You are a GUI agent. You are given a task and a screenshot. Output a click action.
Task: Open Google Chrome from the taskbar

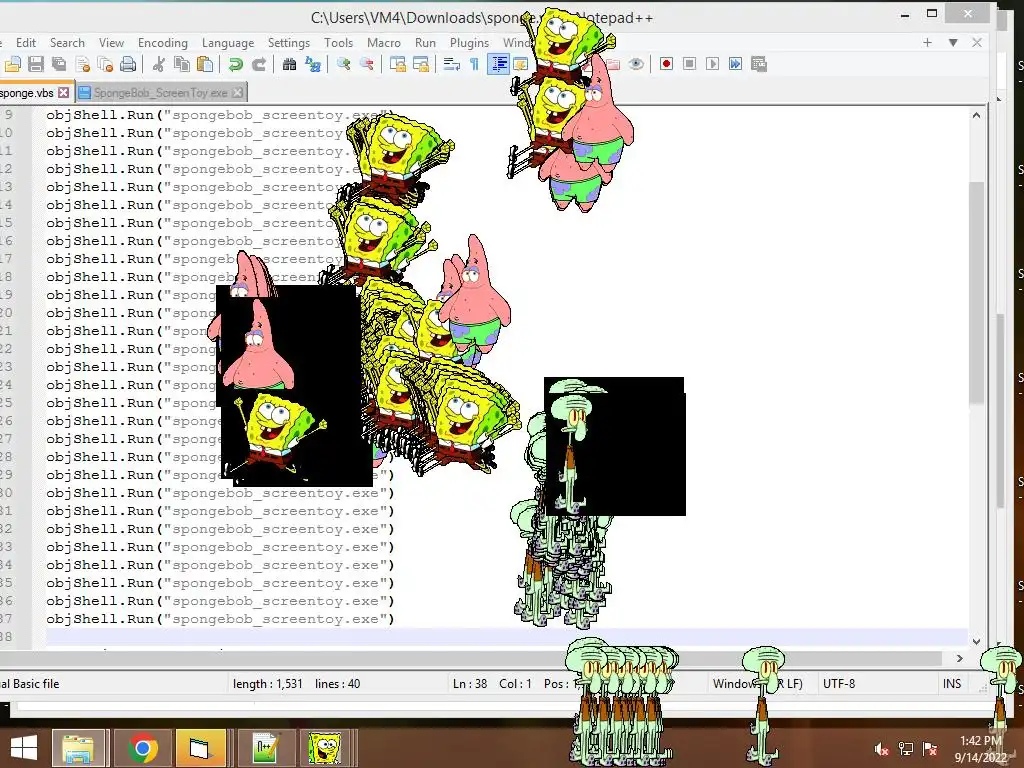(142, 748)
